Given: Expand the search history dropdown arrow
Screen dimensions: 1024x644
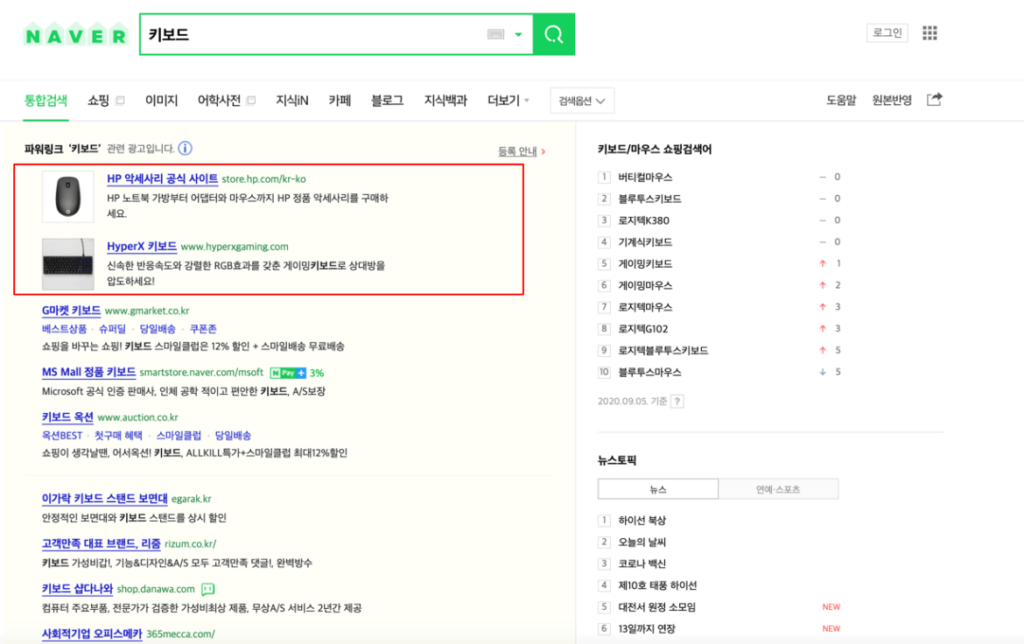Looking at the screenshot, I should click(519, 34).
